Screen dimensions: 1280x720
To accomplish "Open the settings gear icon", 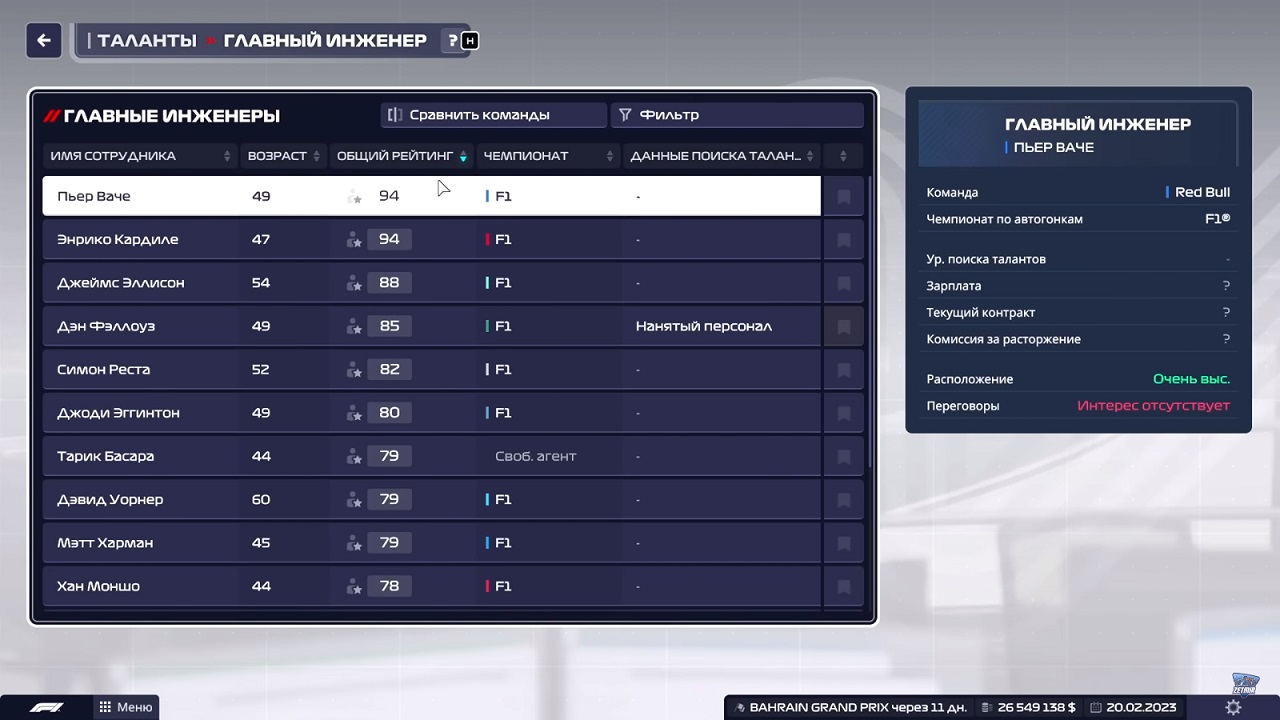I will (1232, 707).
